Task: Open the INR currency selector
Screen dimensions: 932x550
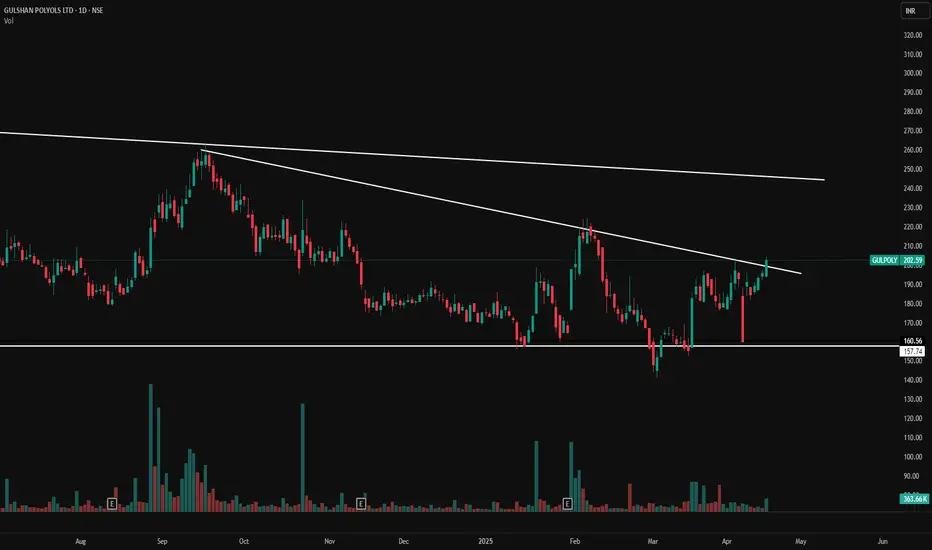Action: tap(914, 11)
